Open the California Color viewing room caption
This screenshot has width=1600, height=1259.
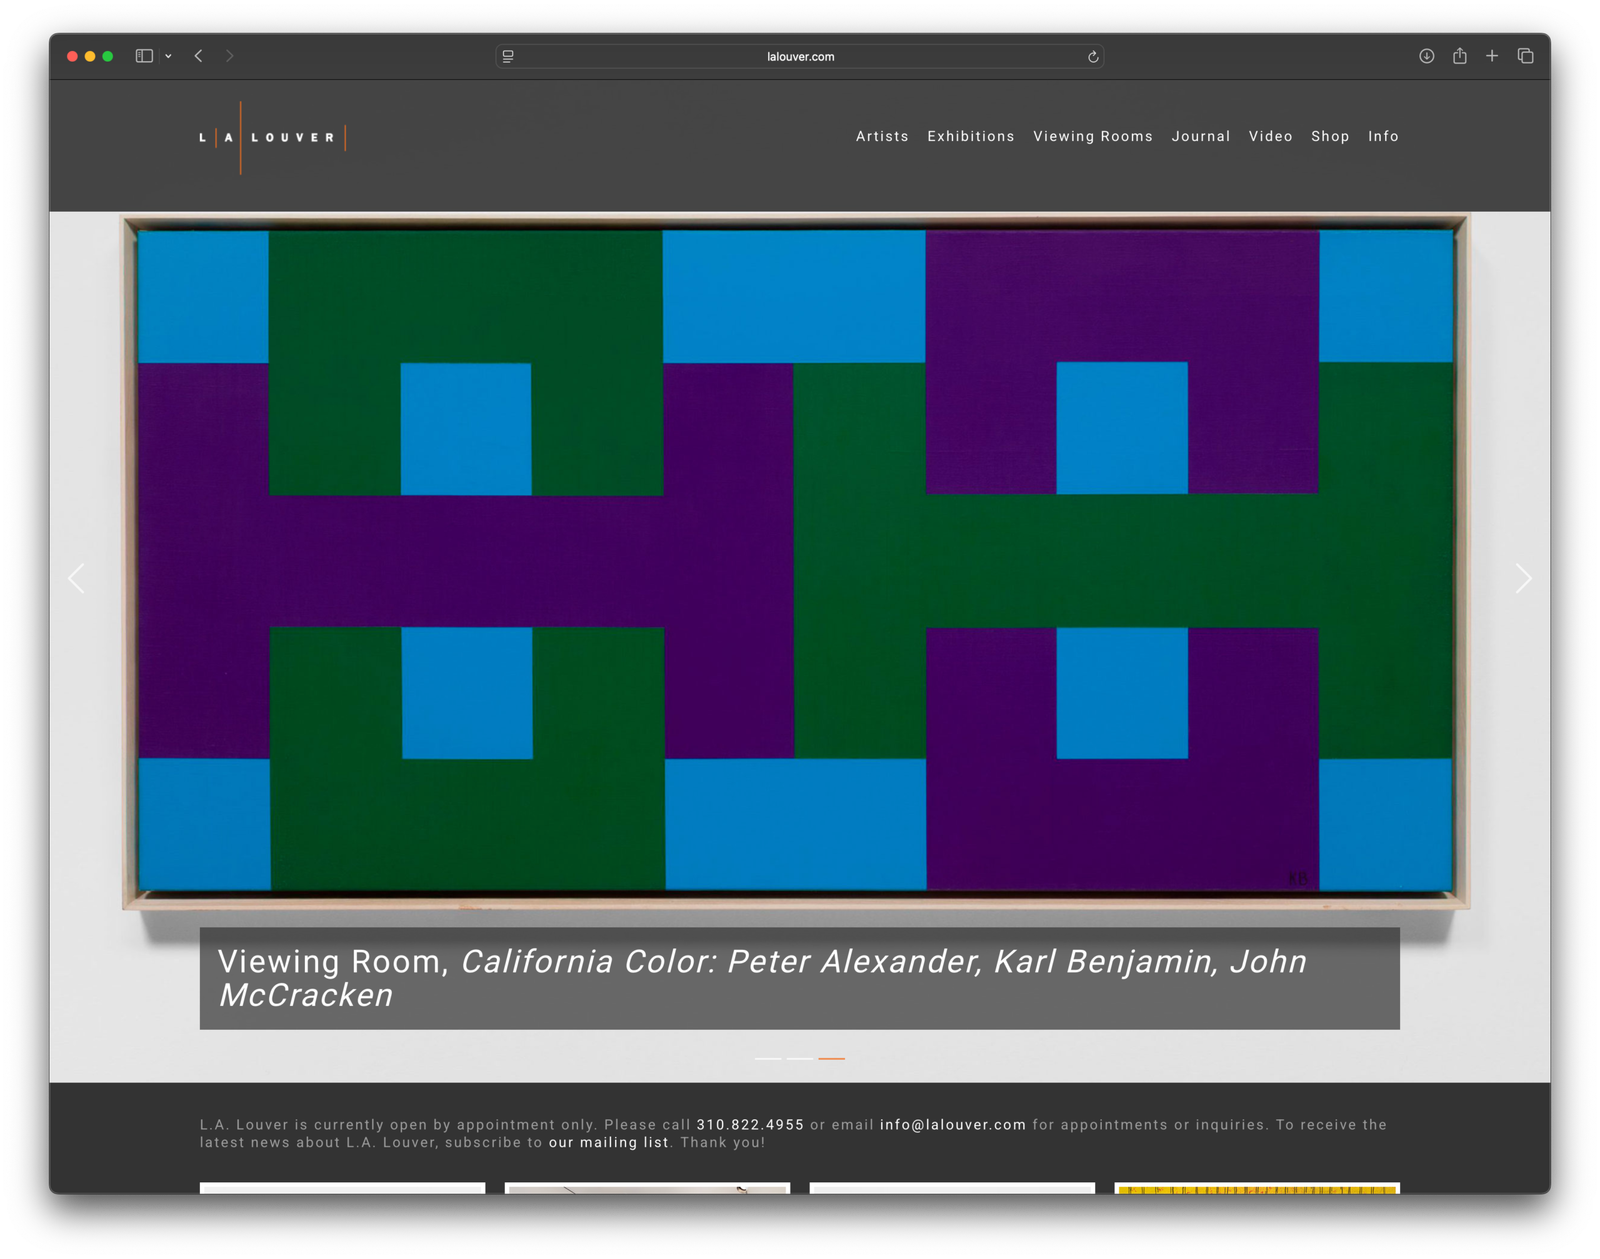click(x=800, y=978)
